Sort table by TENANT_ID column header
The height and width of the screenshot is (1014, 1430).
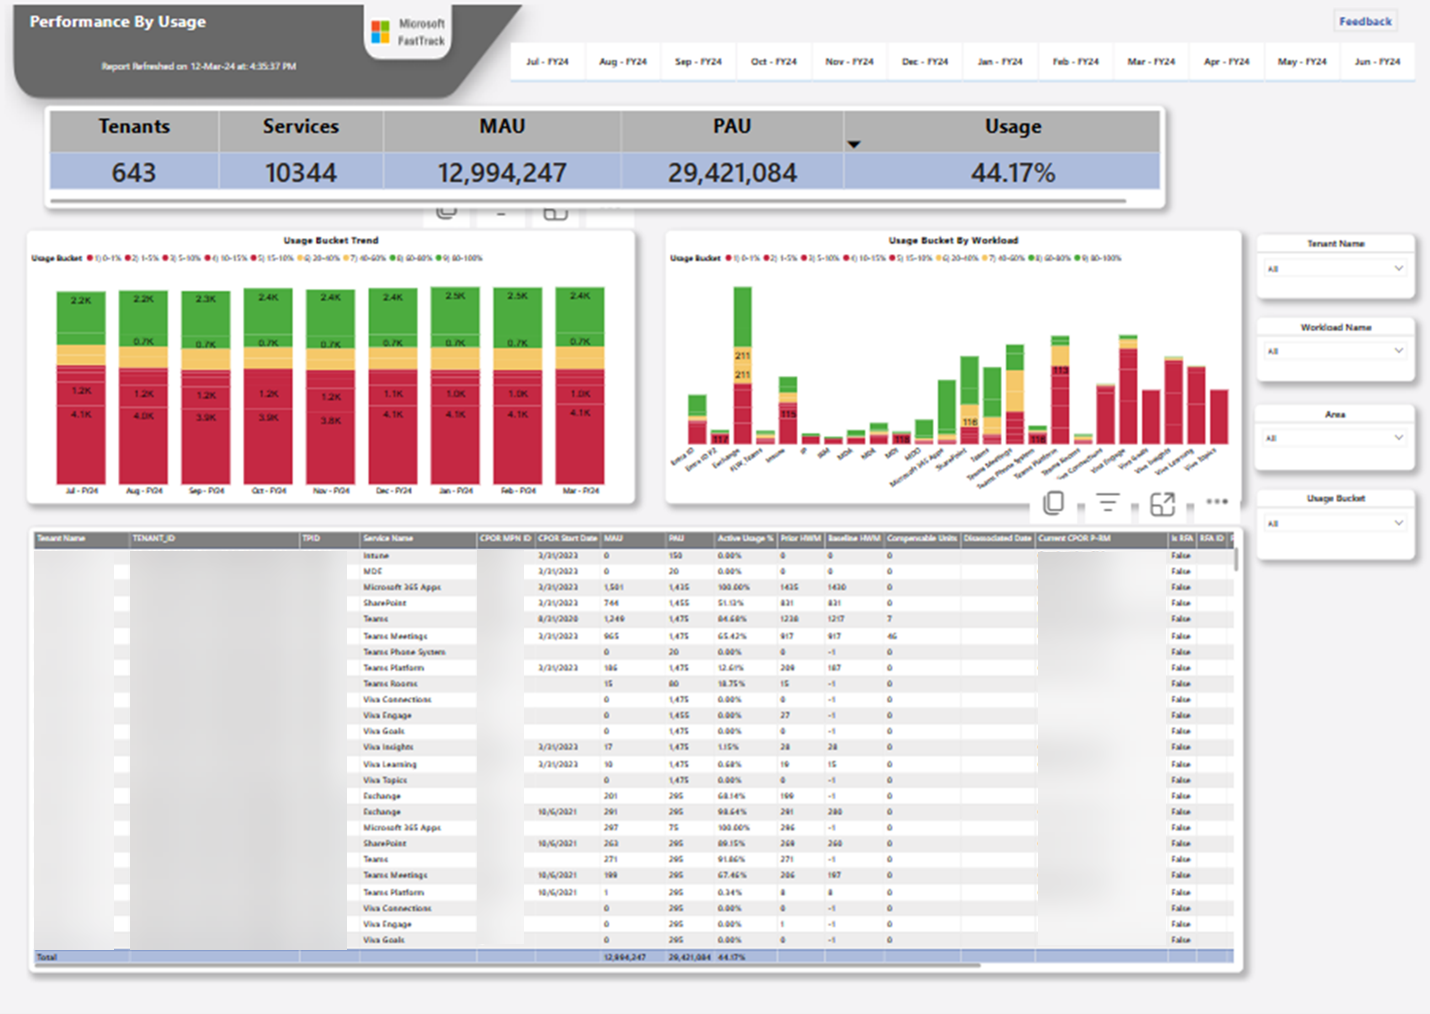pos(154,538)
